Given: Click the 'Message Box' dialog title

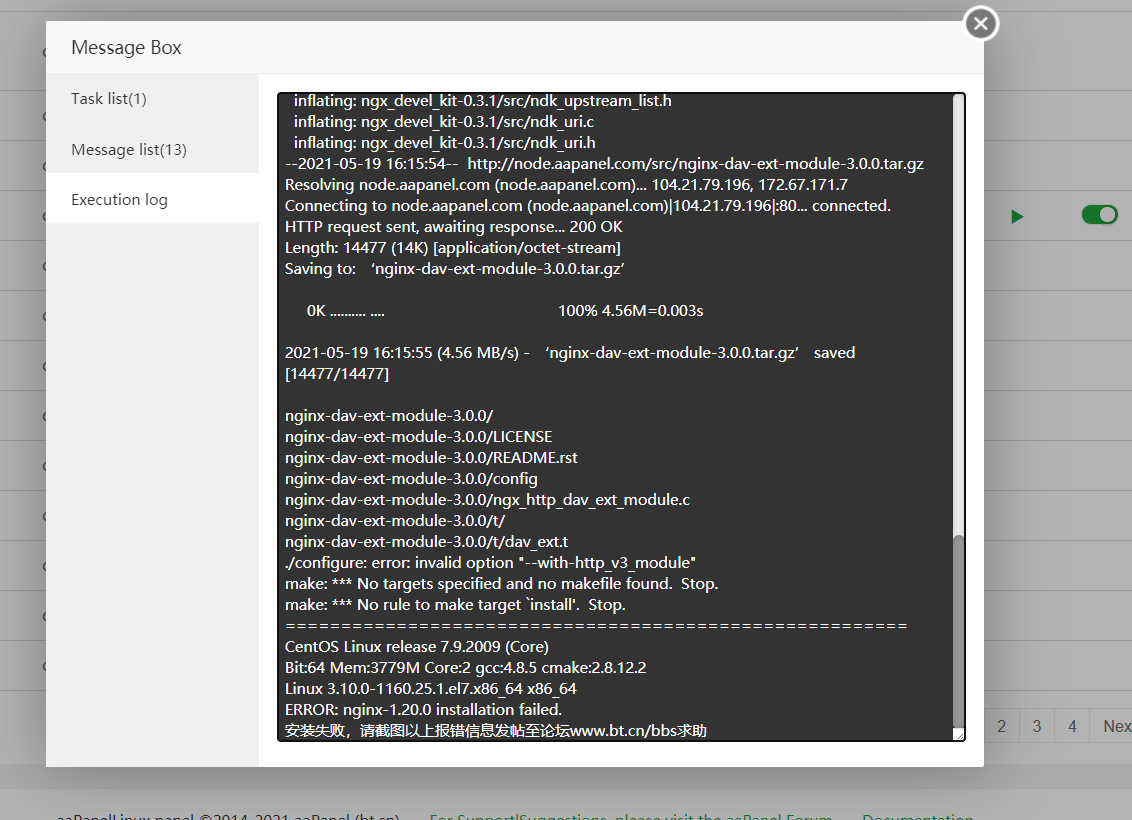Looking at the screenshot, I should click(126, 48).
